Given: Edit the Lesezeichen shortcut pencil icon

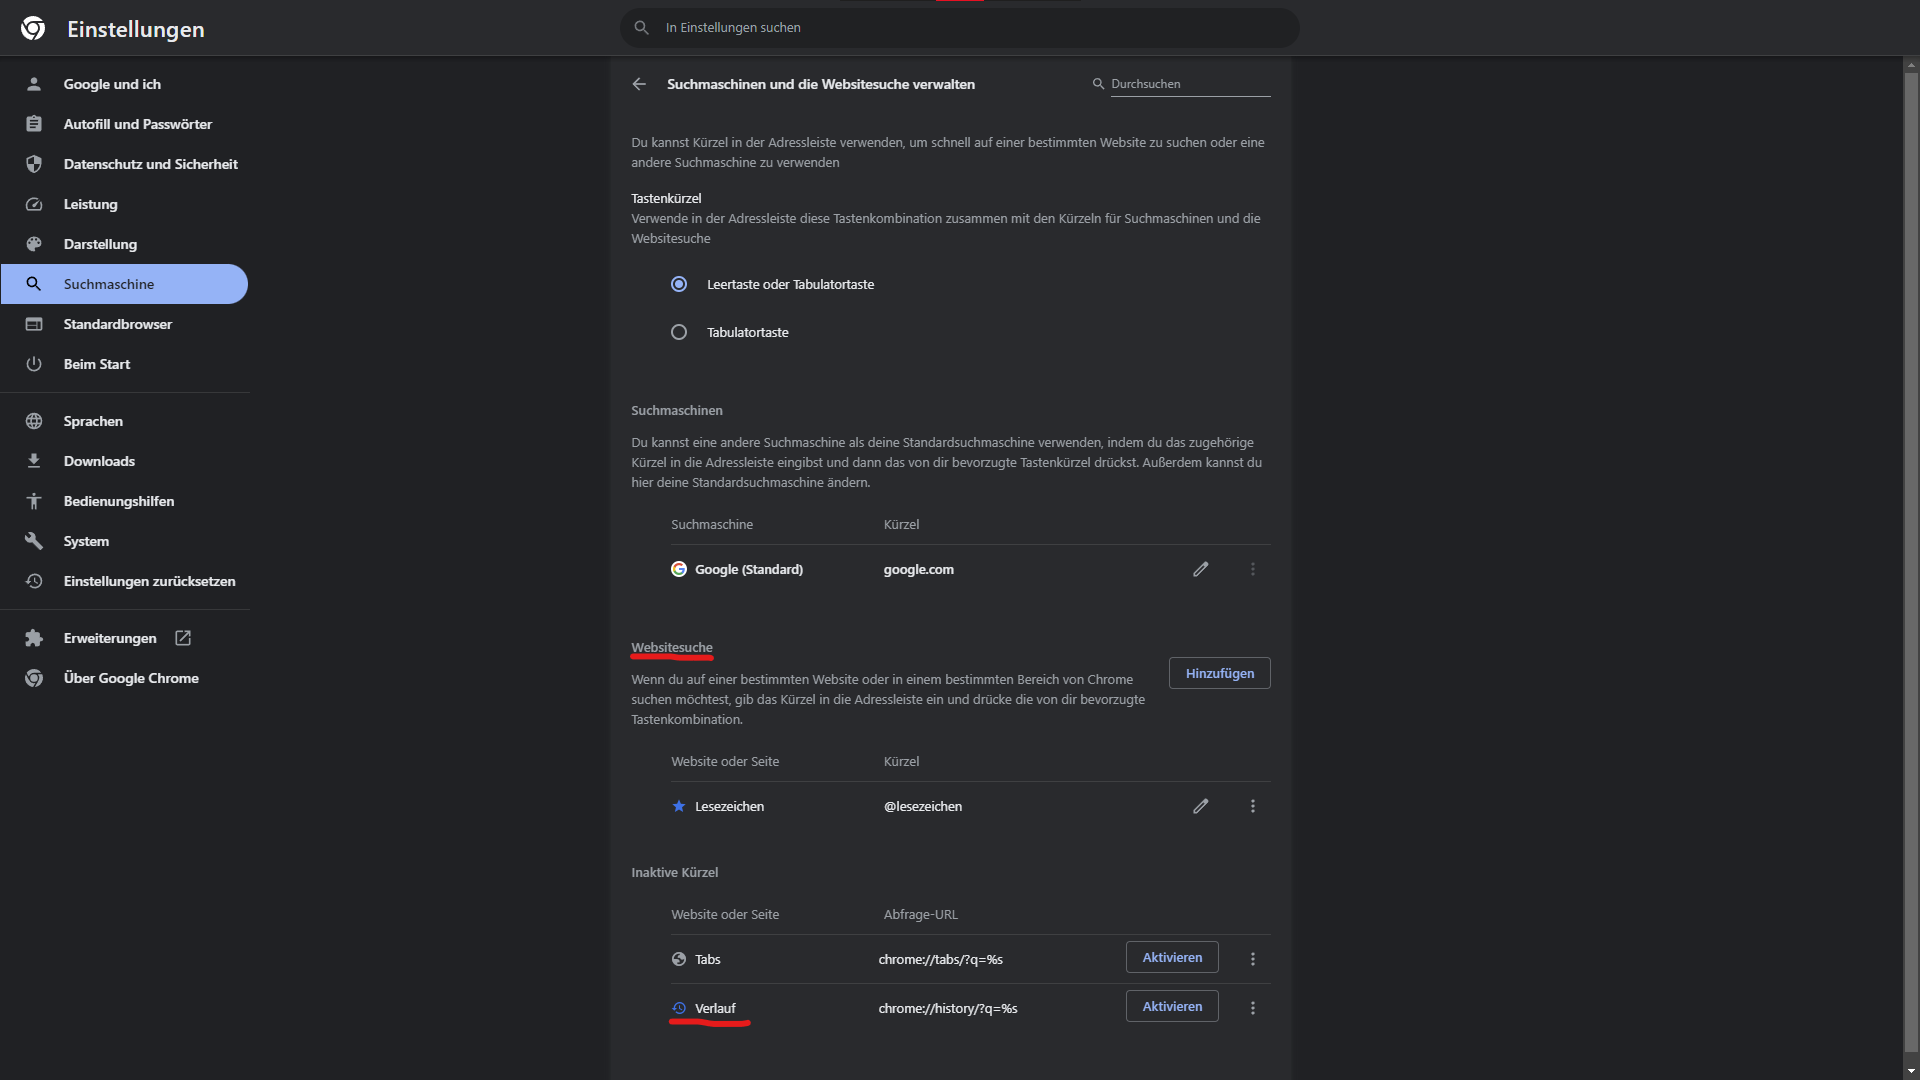Looking at the screenshot, I should [1201, 806].
